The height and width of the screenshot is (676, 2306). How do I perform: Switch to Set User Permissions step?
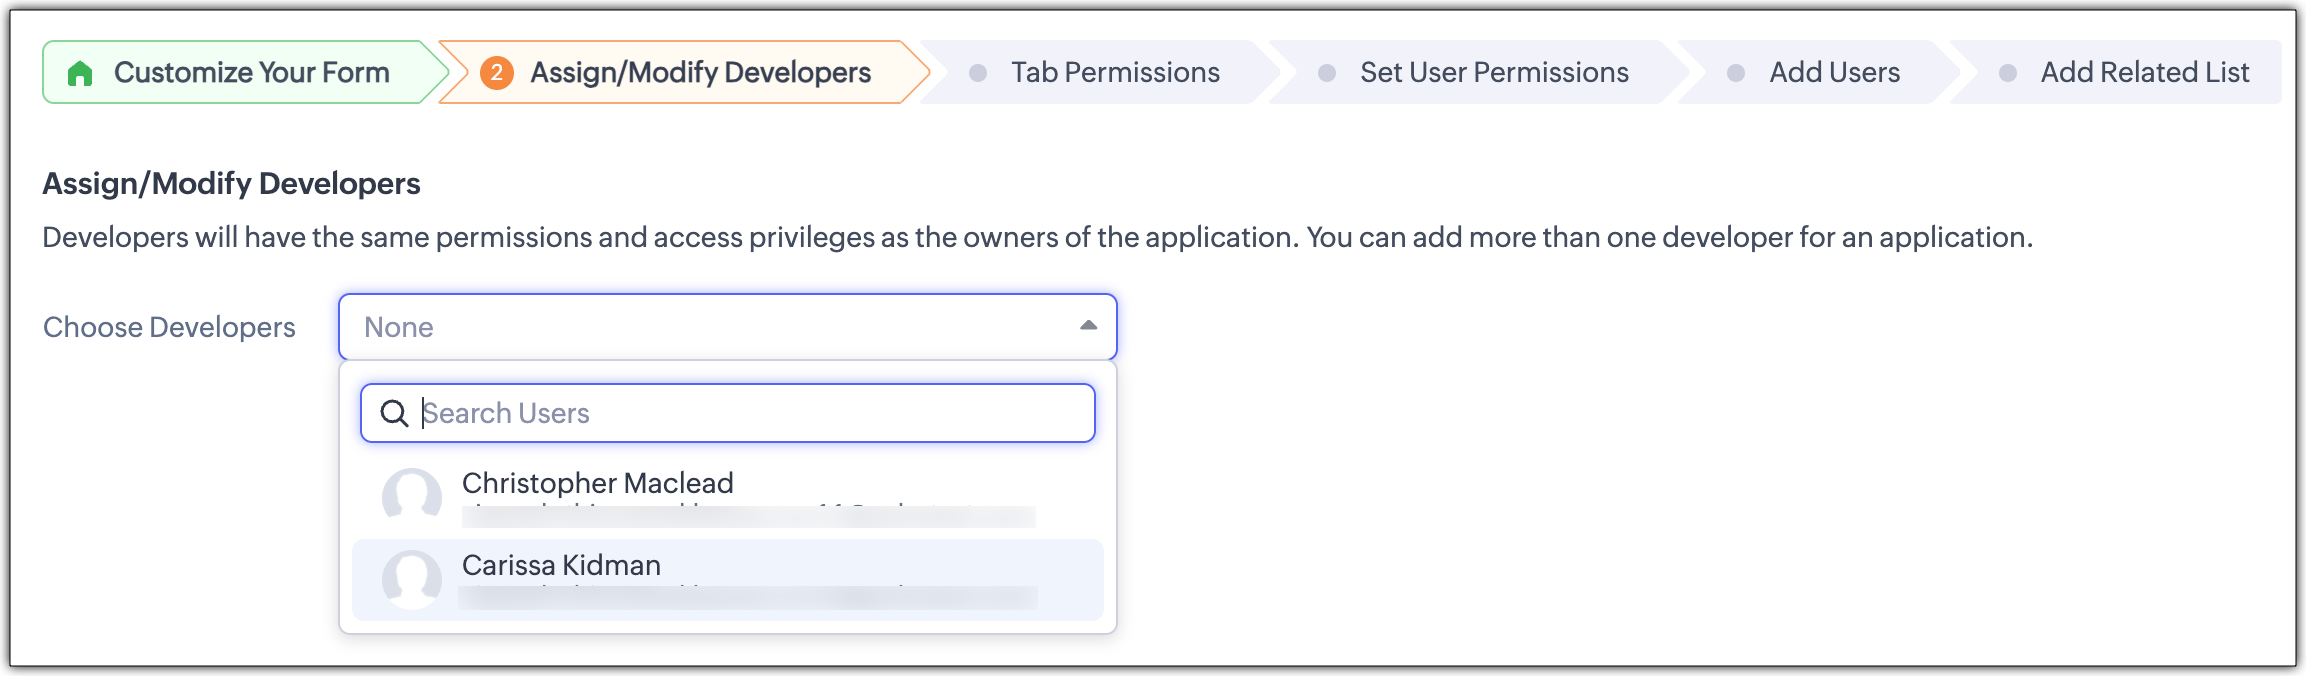[1494, 73]
